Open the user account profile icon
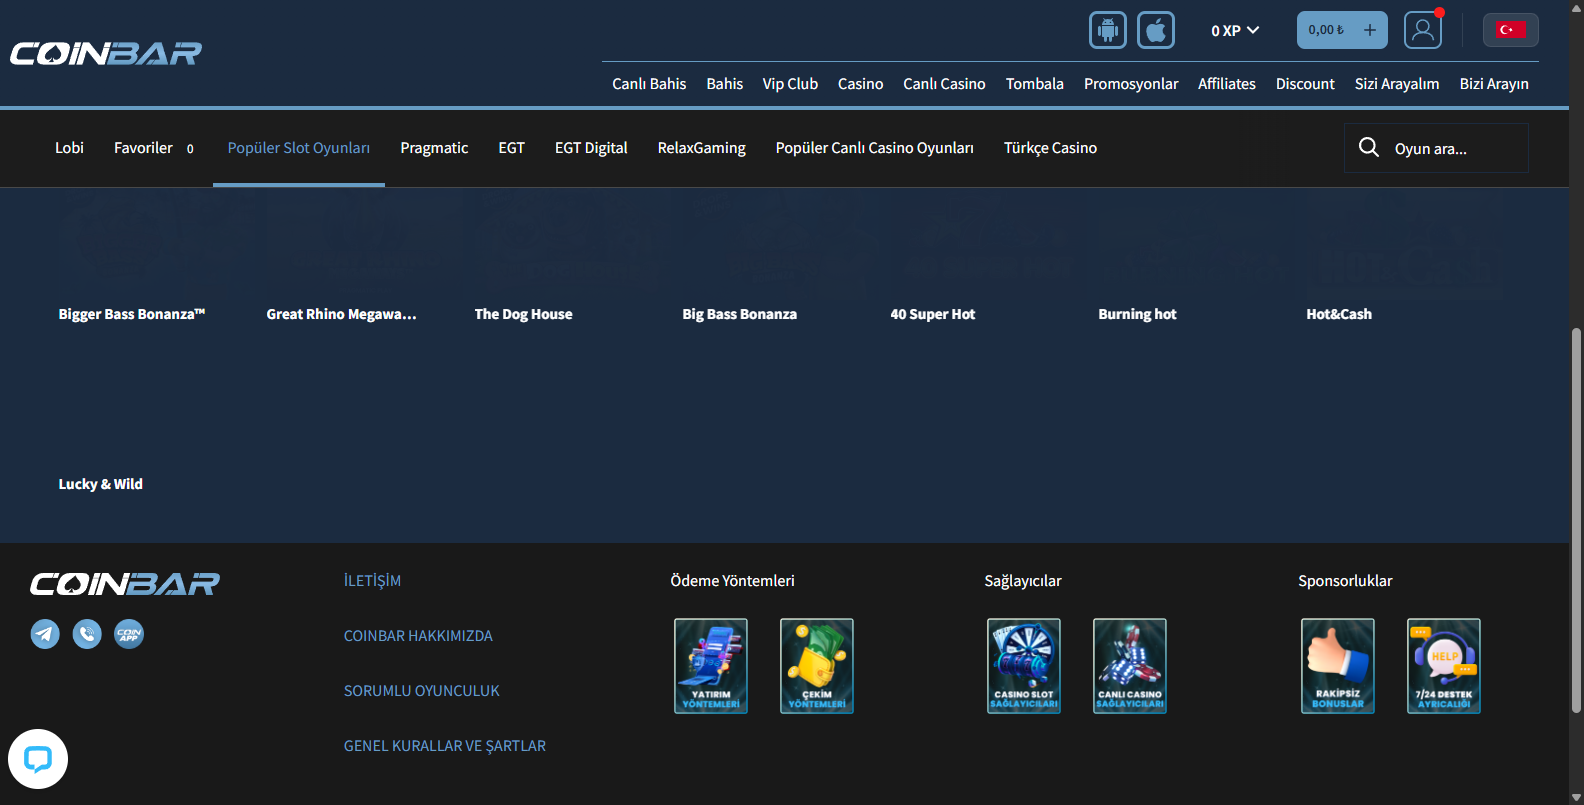The height and width of the screenshot is (805, 1584). (x=1422, y=30)
